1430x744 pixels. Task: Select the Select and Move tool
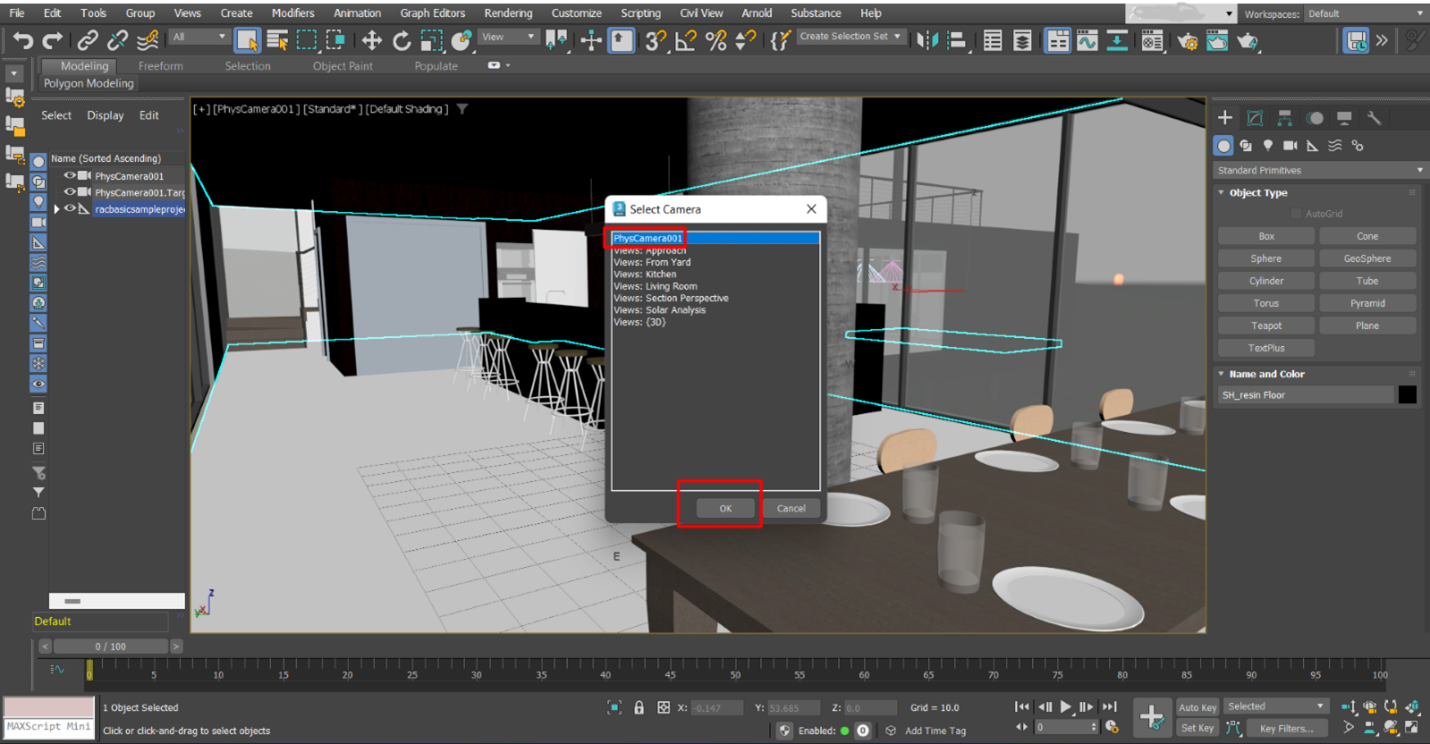coord(372,40)
